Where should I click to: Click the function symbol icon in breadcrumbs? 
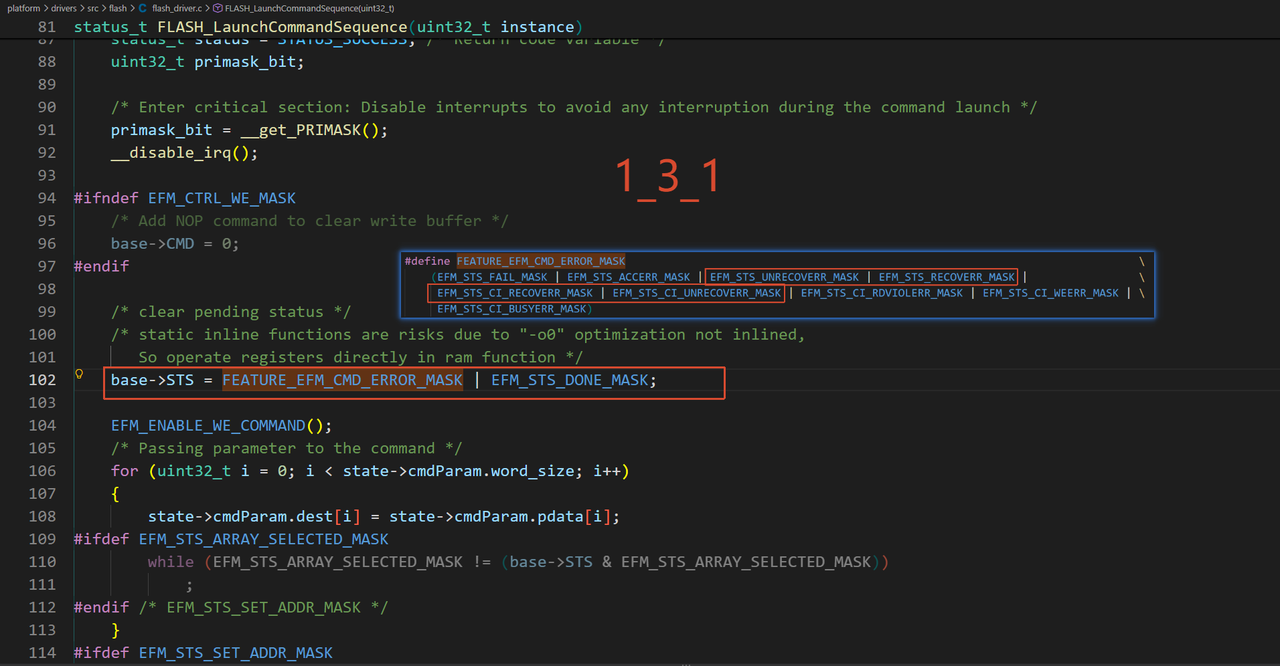[217, 7]
